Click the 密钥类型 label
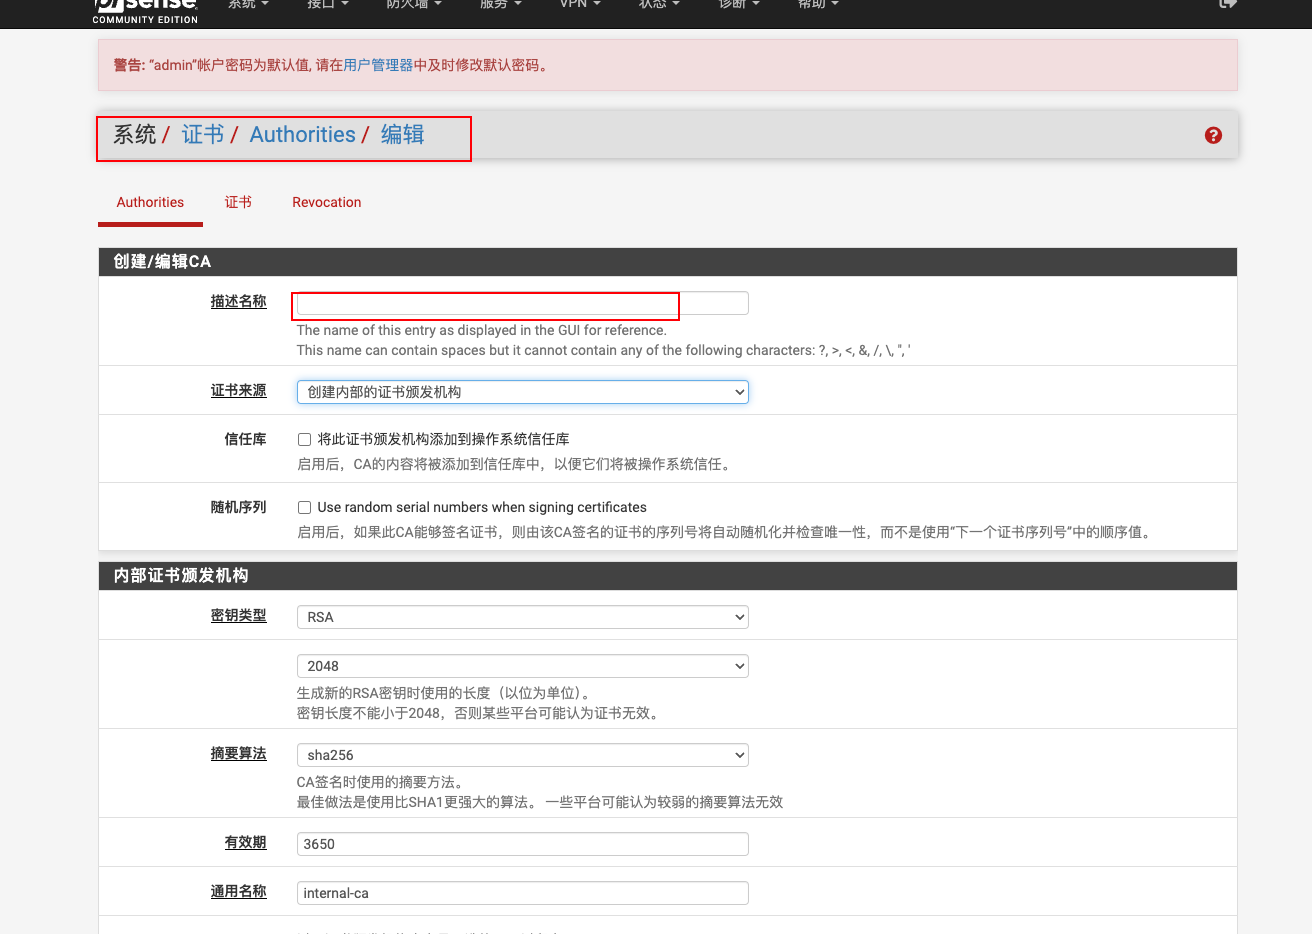The height and width of the screenshot is (934, 1312). (238, 615)
